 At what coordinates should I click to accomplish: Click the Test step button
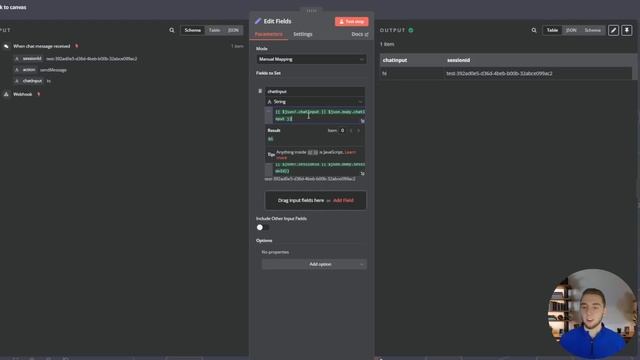click(351, 22)
